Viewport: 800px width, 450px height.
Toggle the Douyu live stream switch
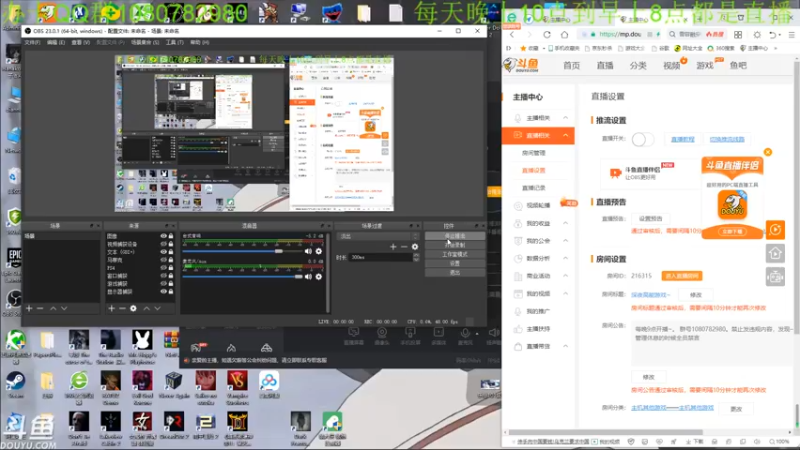pyautogui.click(x=642, y=139)
